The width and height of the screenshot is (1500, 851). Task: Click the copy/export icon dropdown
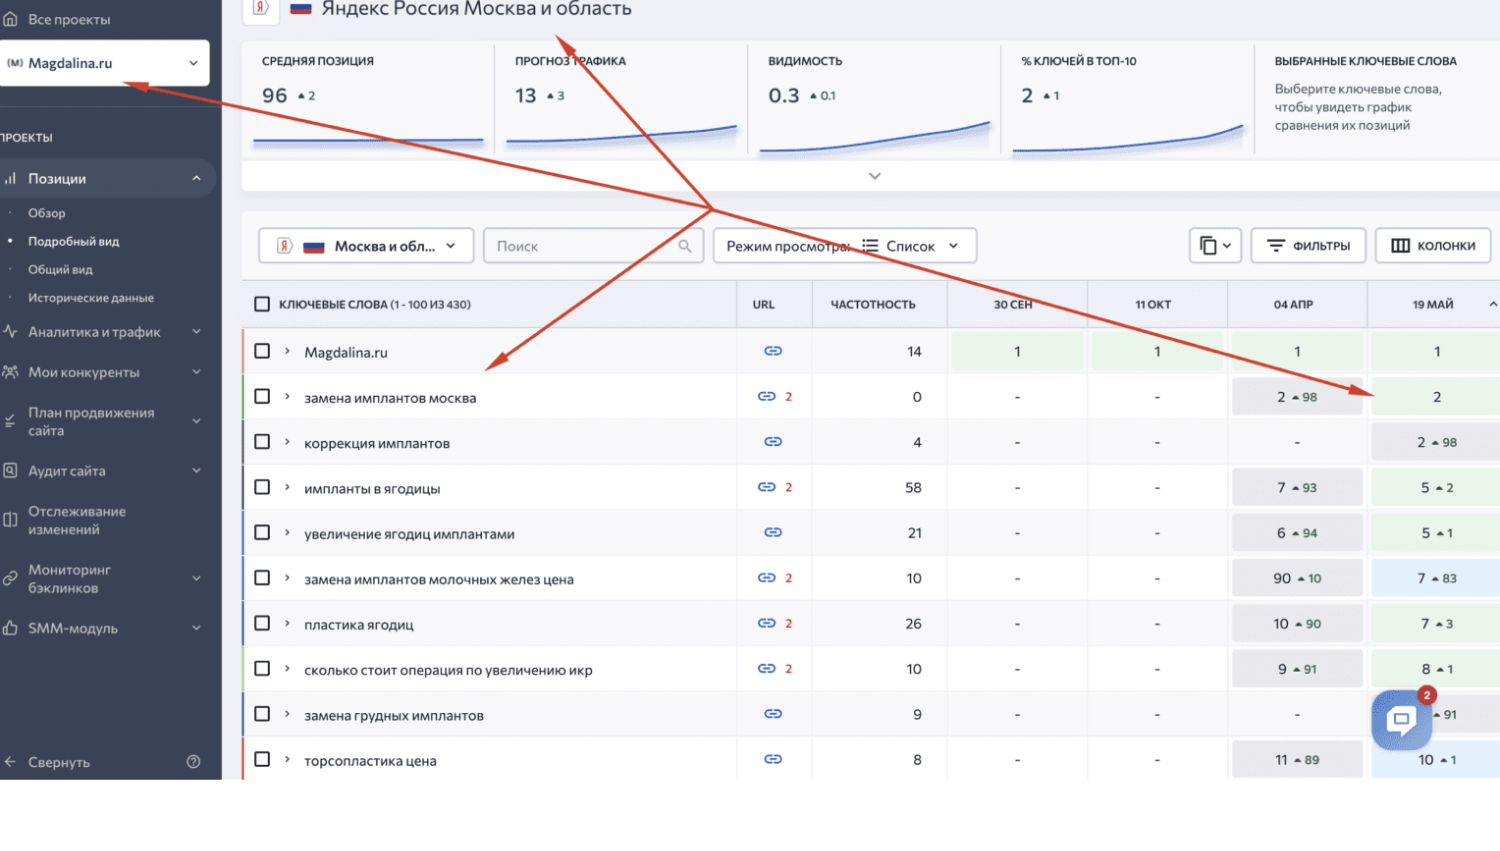tap(1215, 246)
